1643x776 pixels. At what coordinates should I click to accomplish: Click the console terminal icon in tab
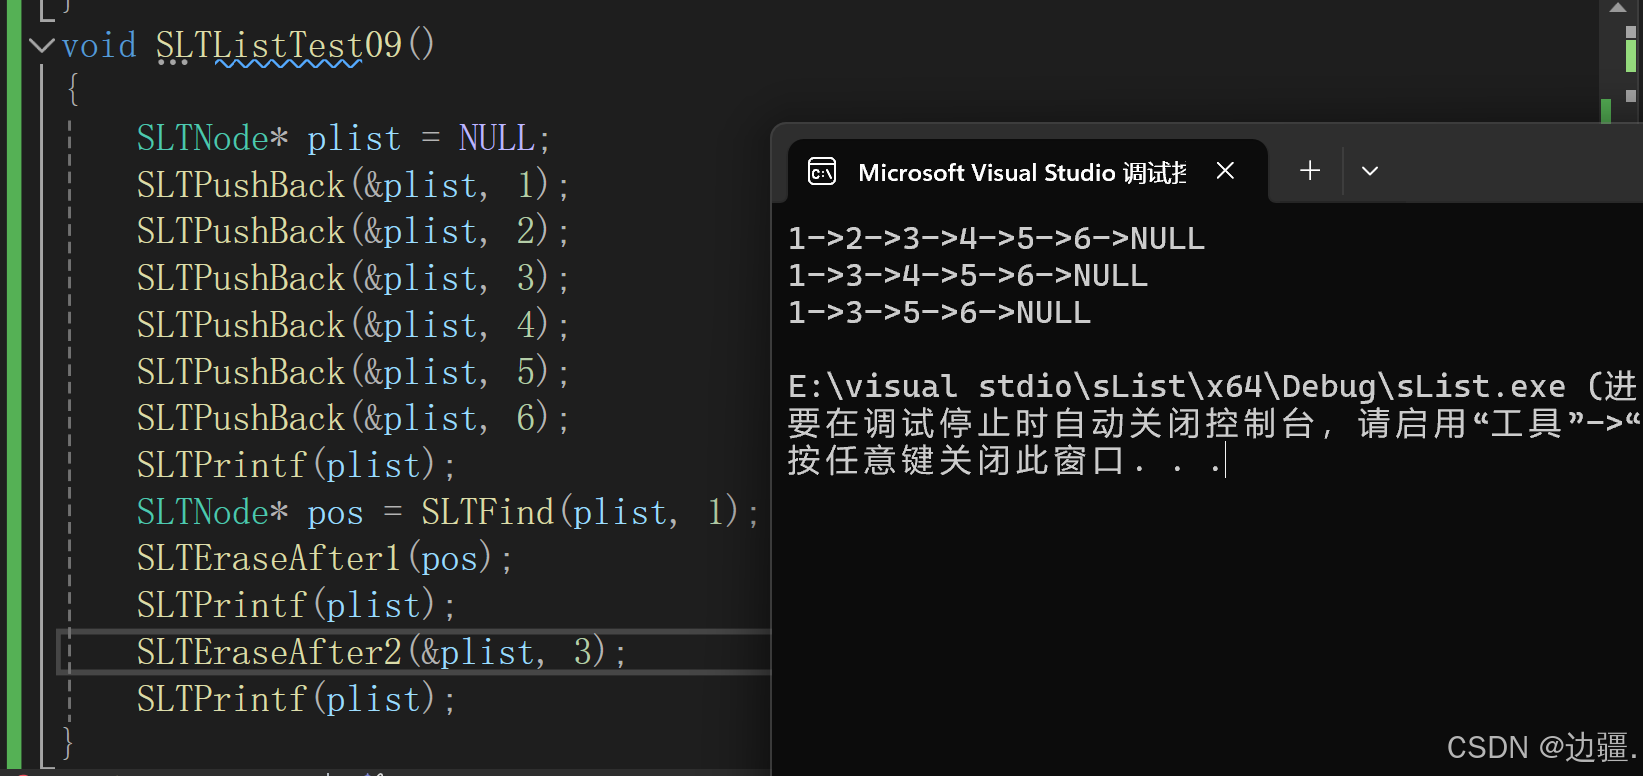pos(822,172)
